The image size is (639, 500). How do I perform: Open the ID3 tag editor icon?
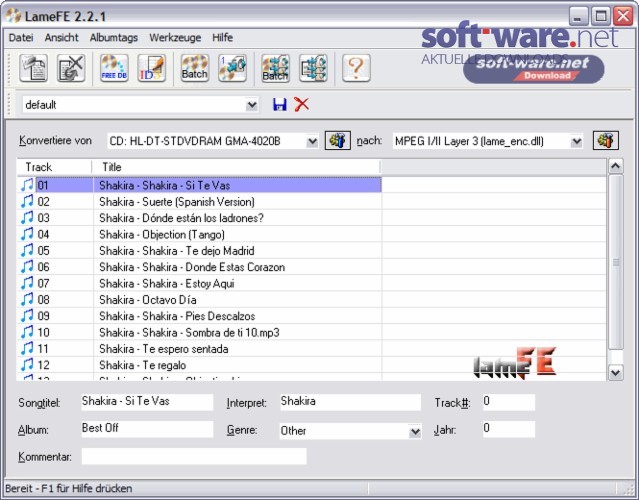152,68
